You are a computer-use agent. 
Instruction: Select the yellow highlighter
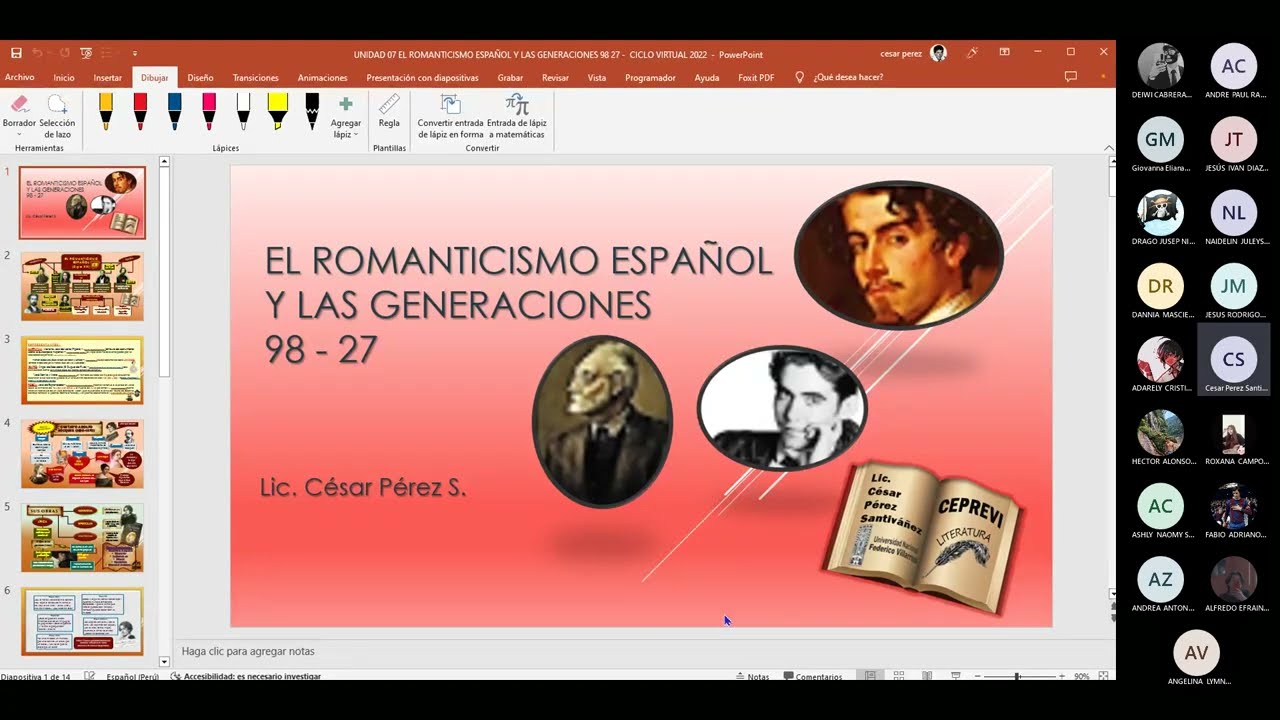tap(278, 111)
